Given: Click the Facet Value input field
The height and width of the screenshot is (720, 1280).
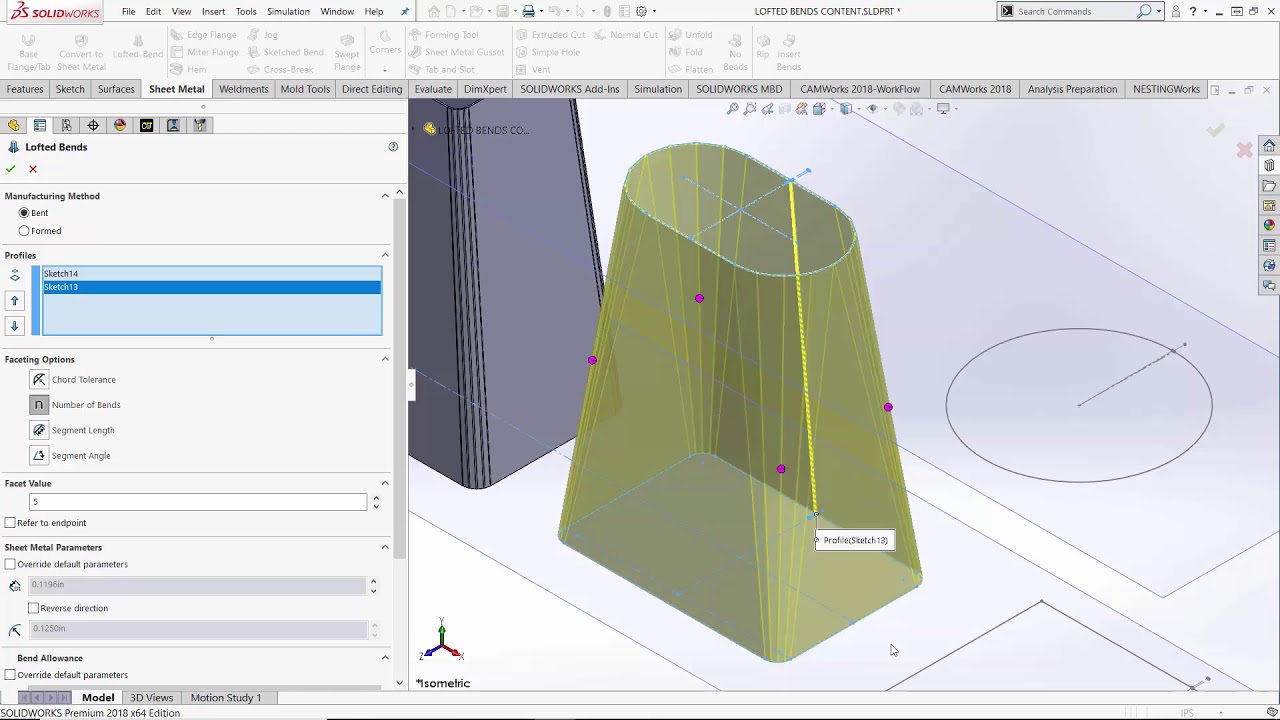Looking at the screenshot, I should click(x=198, y=502).
